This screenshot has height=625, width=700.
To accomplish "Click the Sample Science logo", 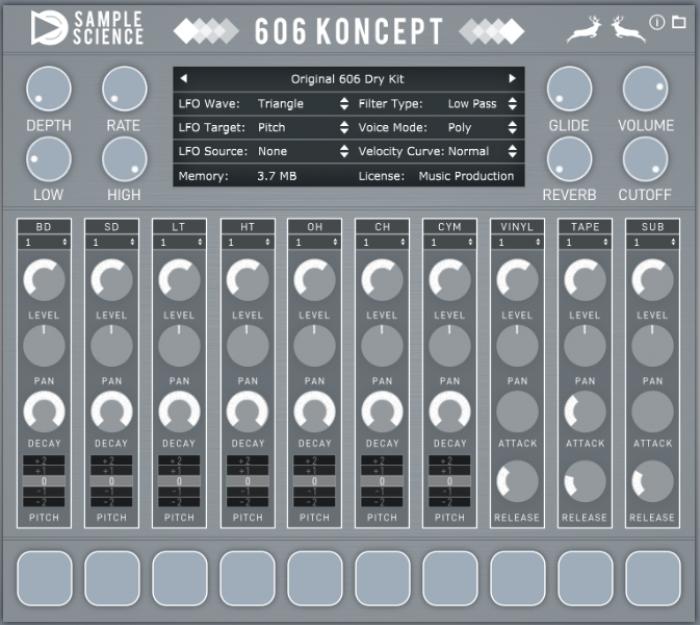I will 87,28.
